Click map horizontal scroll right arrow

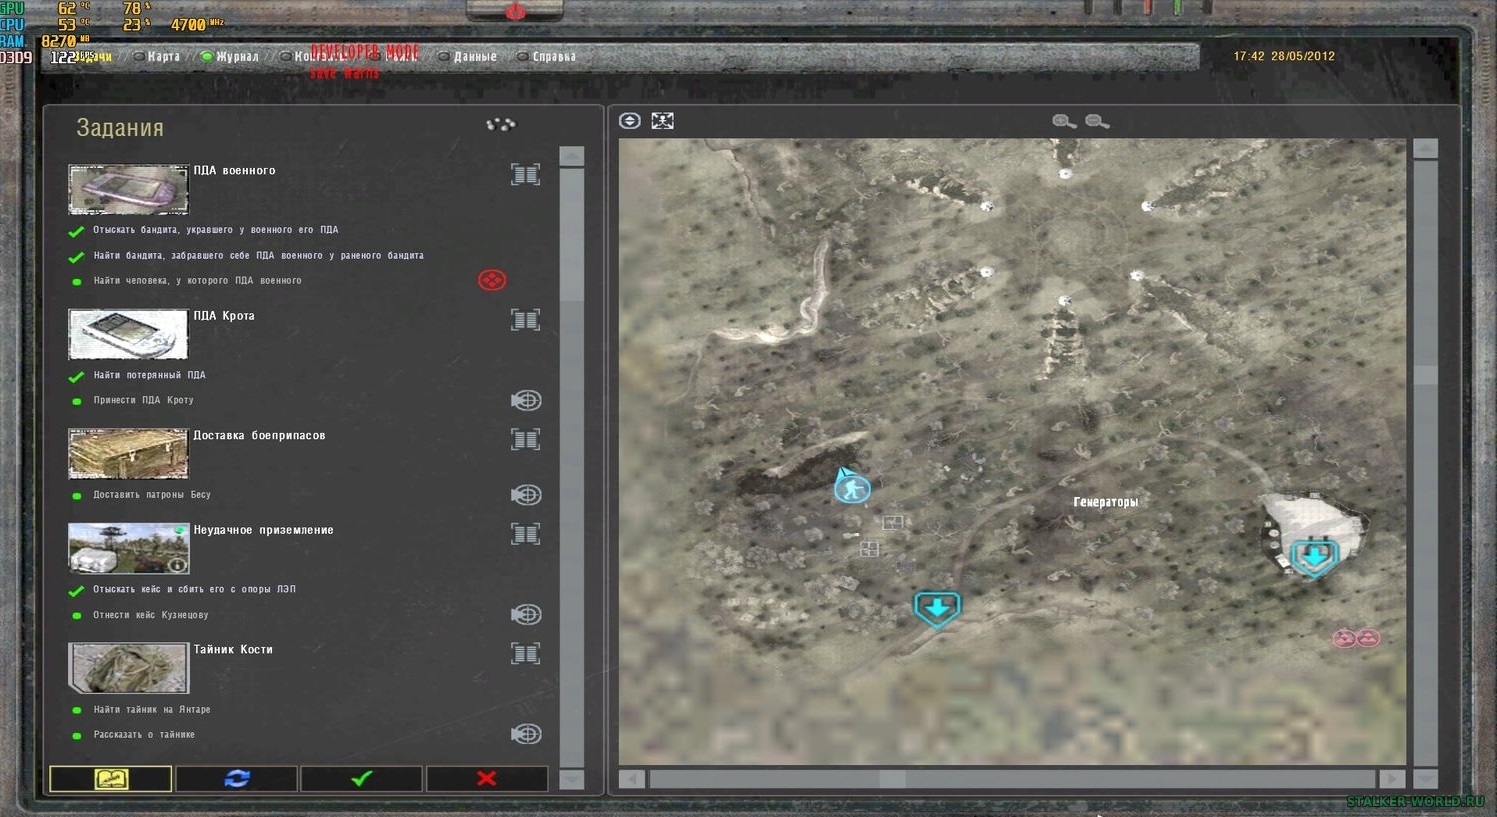tap(1392, 778)
